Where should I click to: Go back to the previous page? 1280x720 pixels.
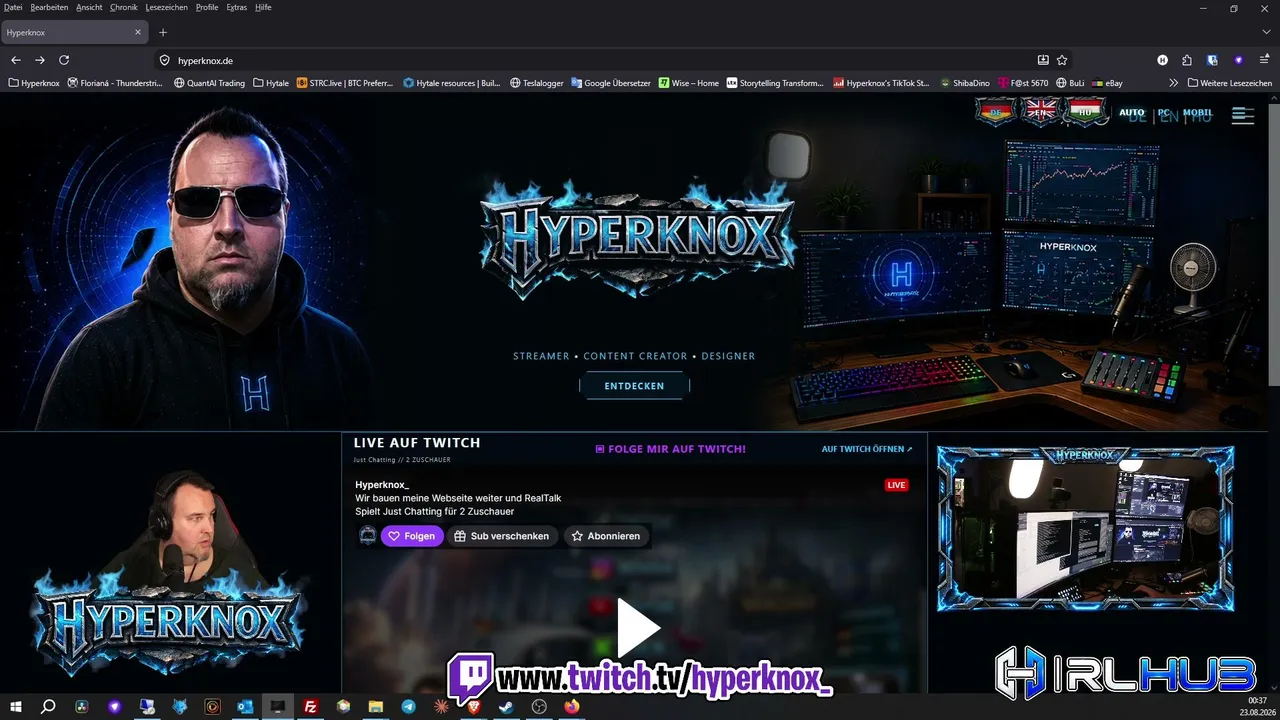click(16, 60)
